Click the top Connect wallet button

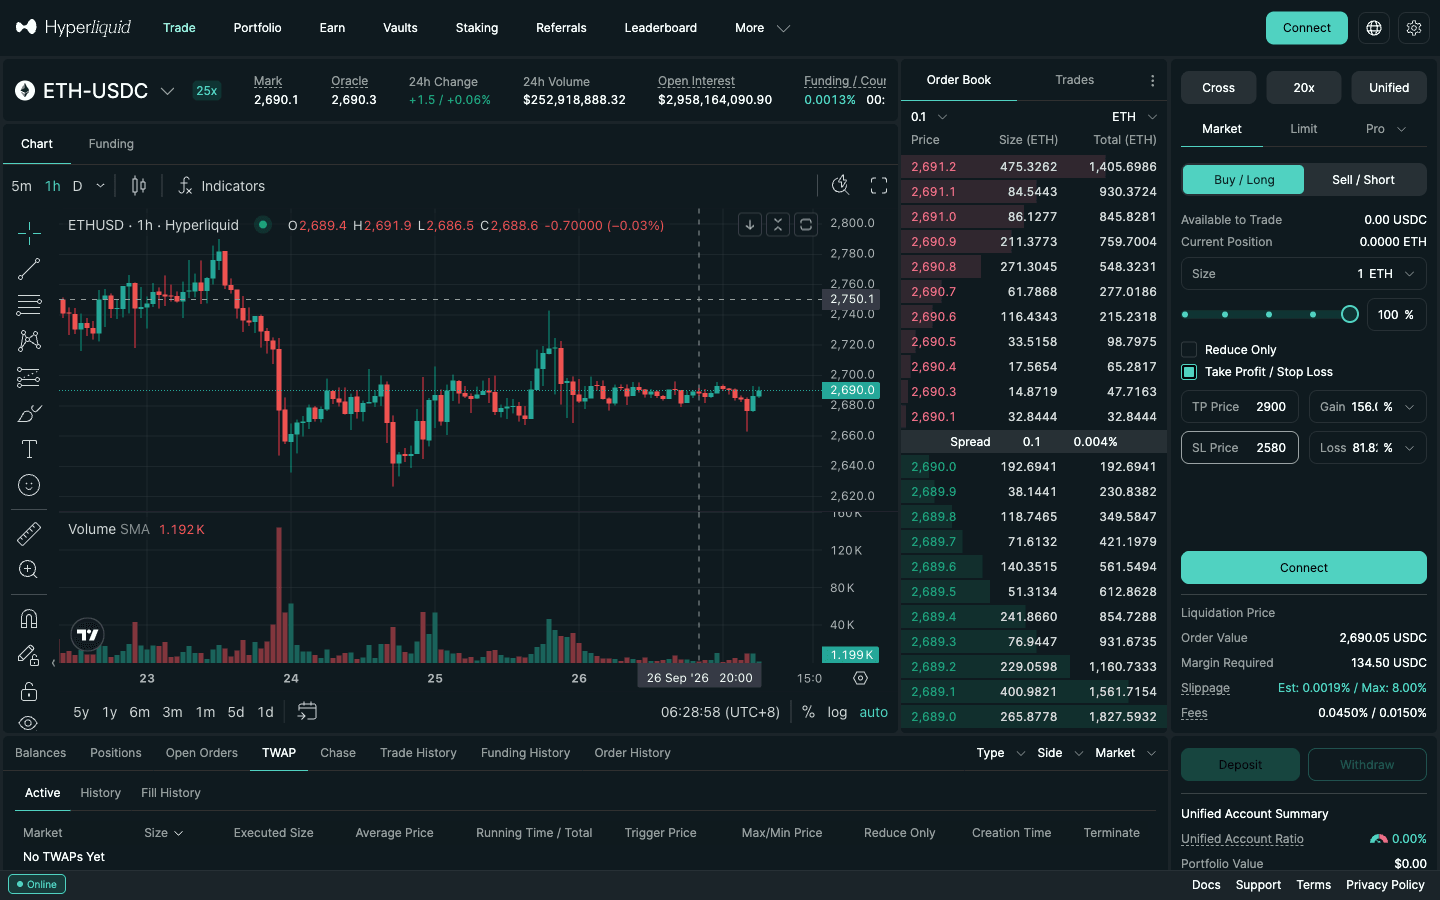[x=1306, y=28]
